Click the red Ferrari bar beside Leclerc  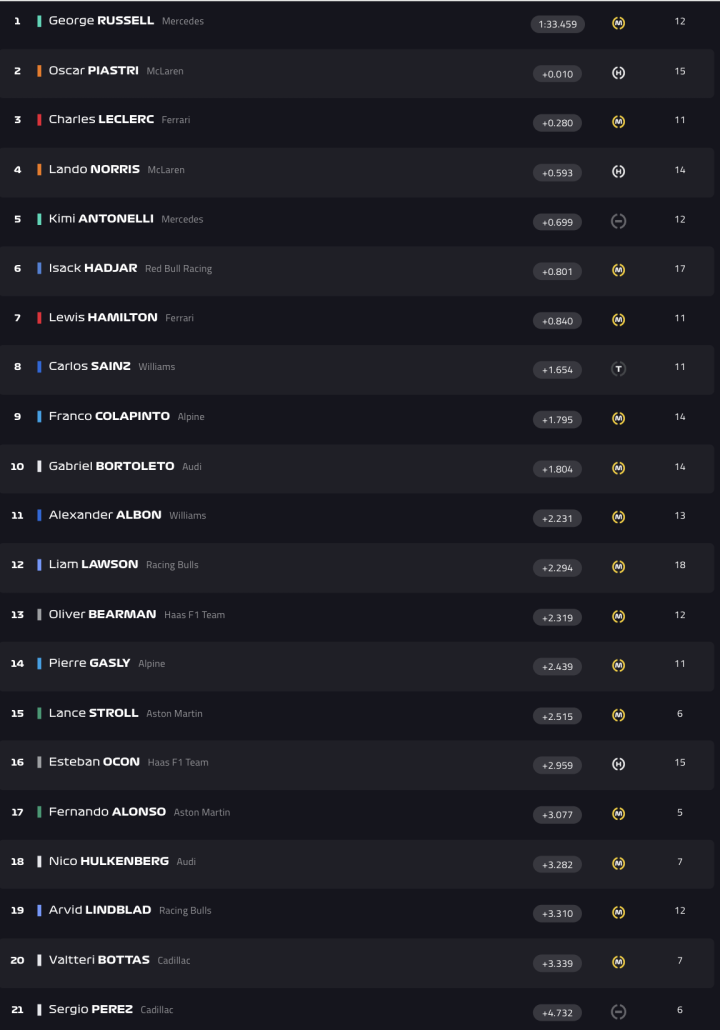[39, 120]
